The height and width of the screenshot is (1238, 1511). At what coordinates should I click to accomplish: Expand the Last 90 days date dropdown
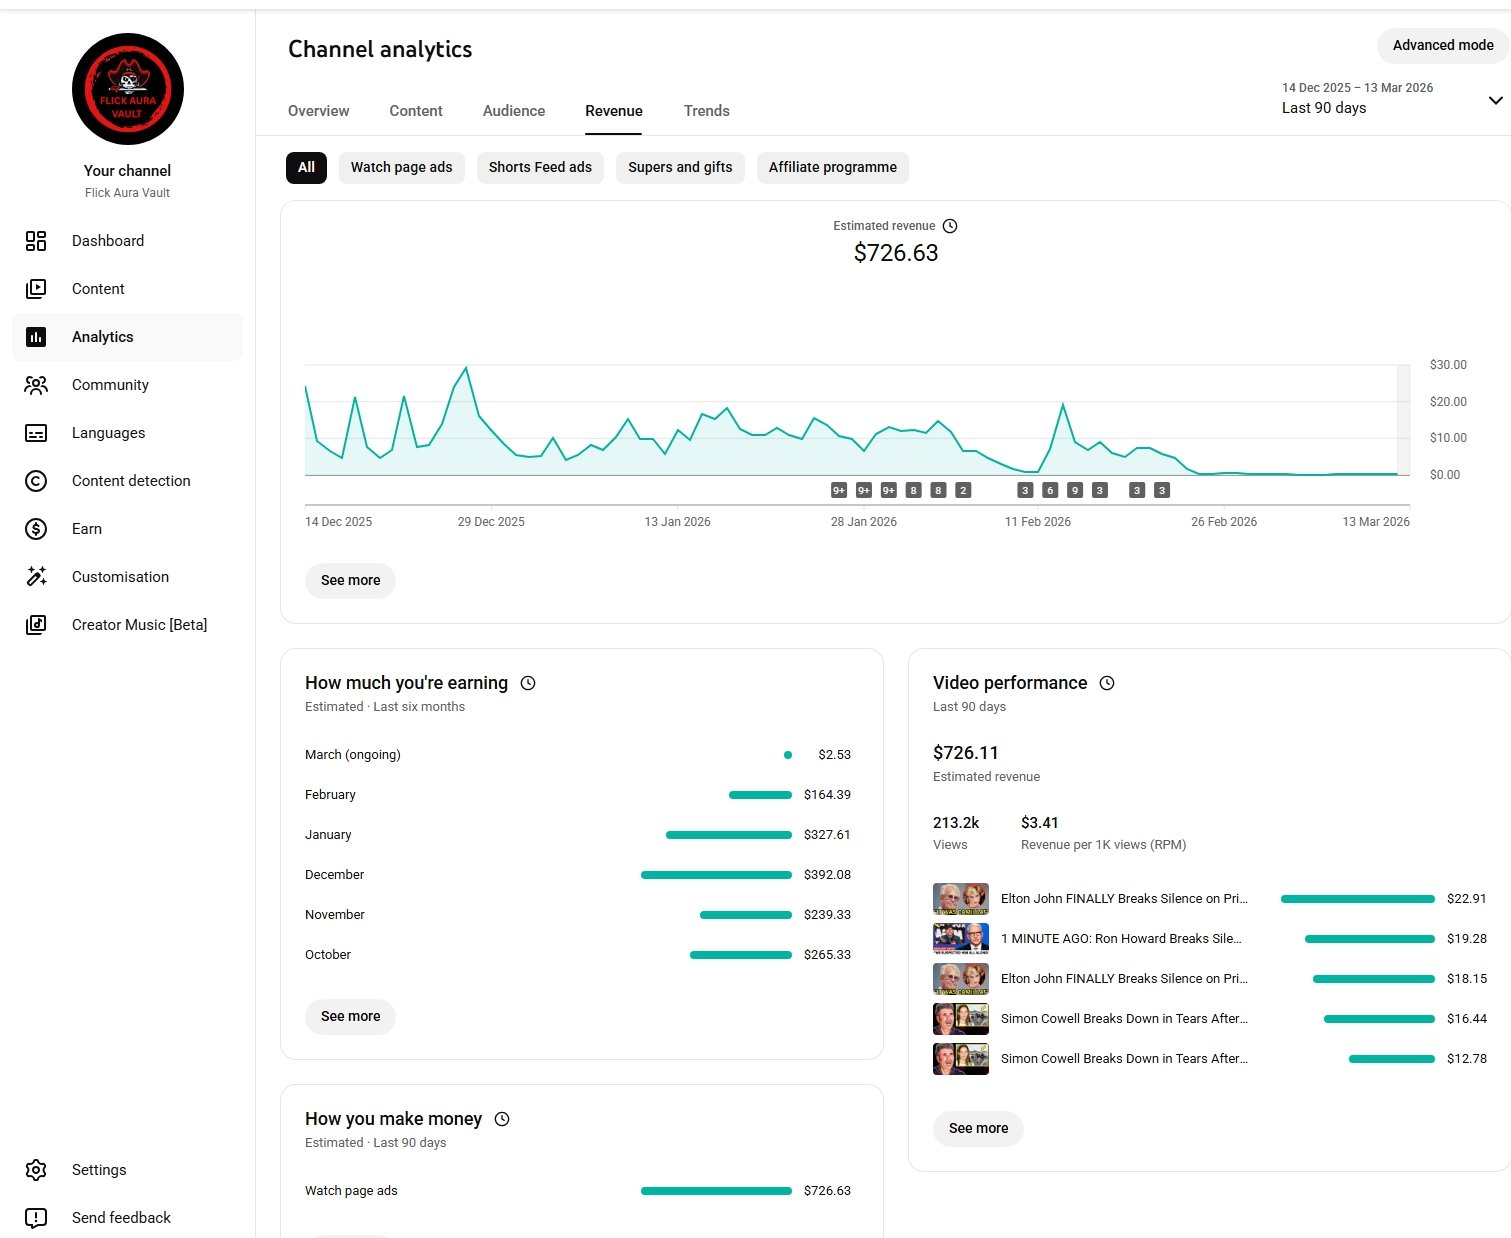[x=1494, y=100]
